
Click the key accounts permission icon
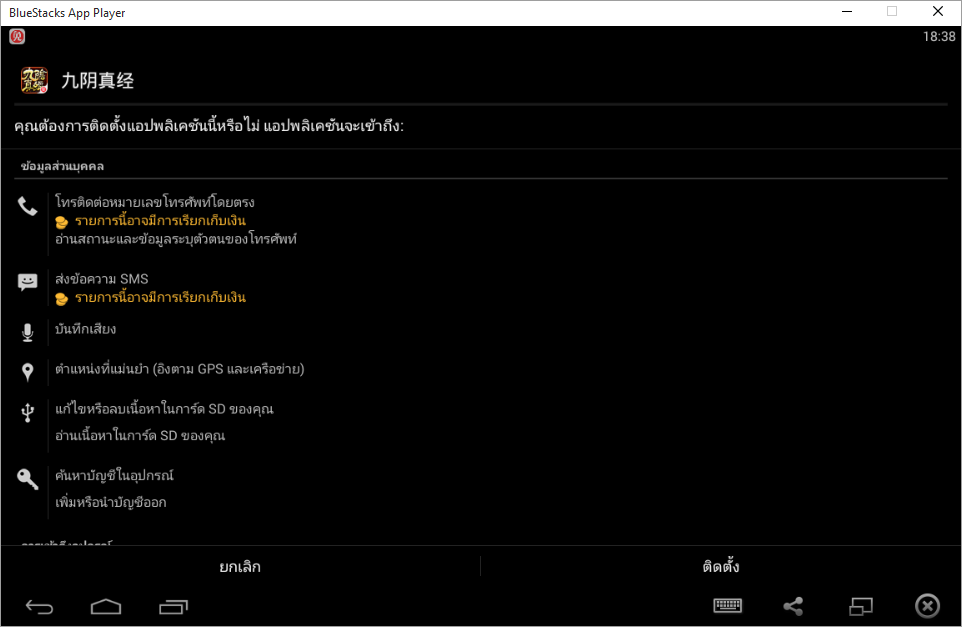click(x=28, y=479)
